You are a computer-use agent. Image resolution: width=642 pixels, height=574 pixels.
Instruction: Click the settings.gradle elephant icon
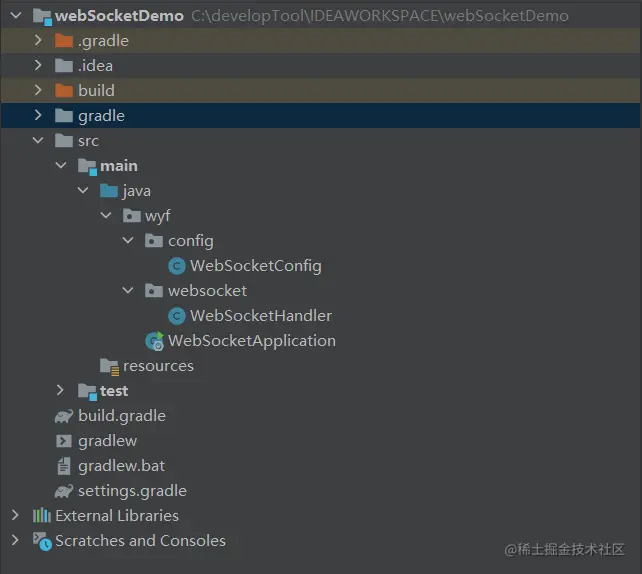(64, 491)
